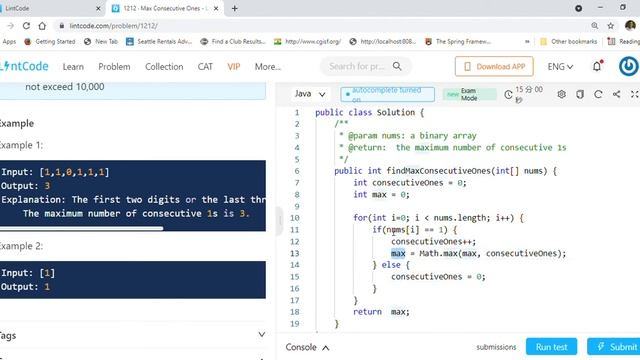
Task: Open the Learn menu
Action: pyautogui.click(x=73, y=67)
